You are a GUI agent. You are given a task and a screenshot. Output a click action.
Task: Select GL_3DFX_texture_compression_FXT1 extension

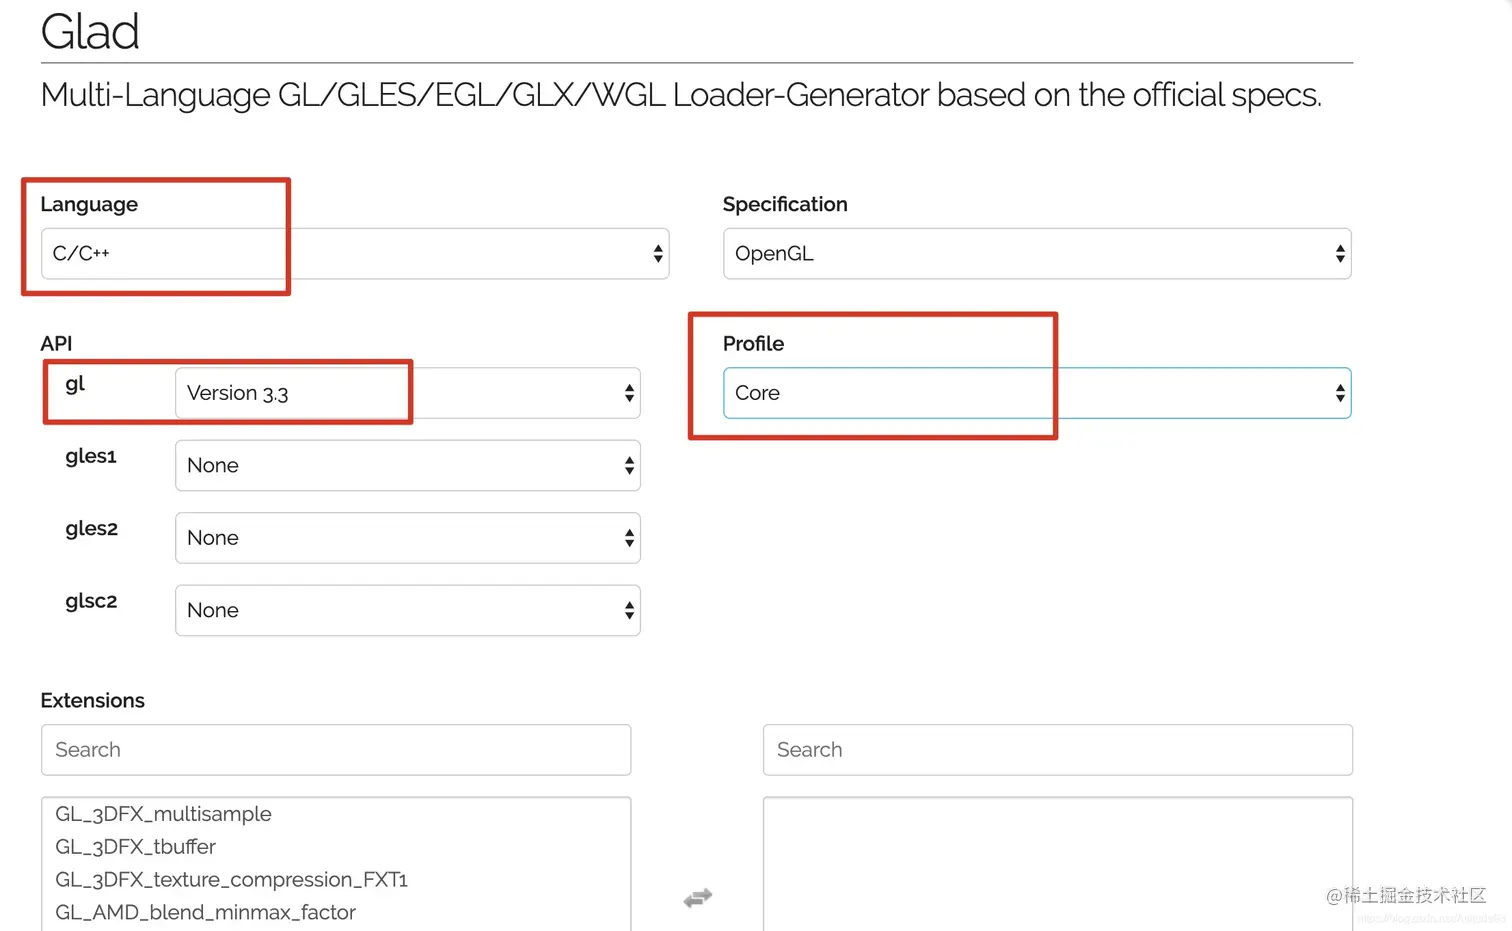tap(231, 880)
